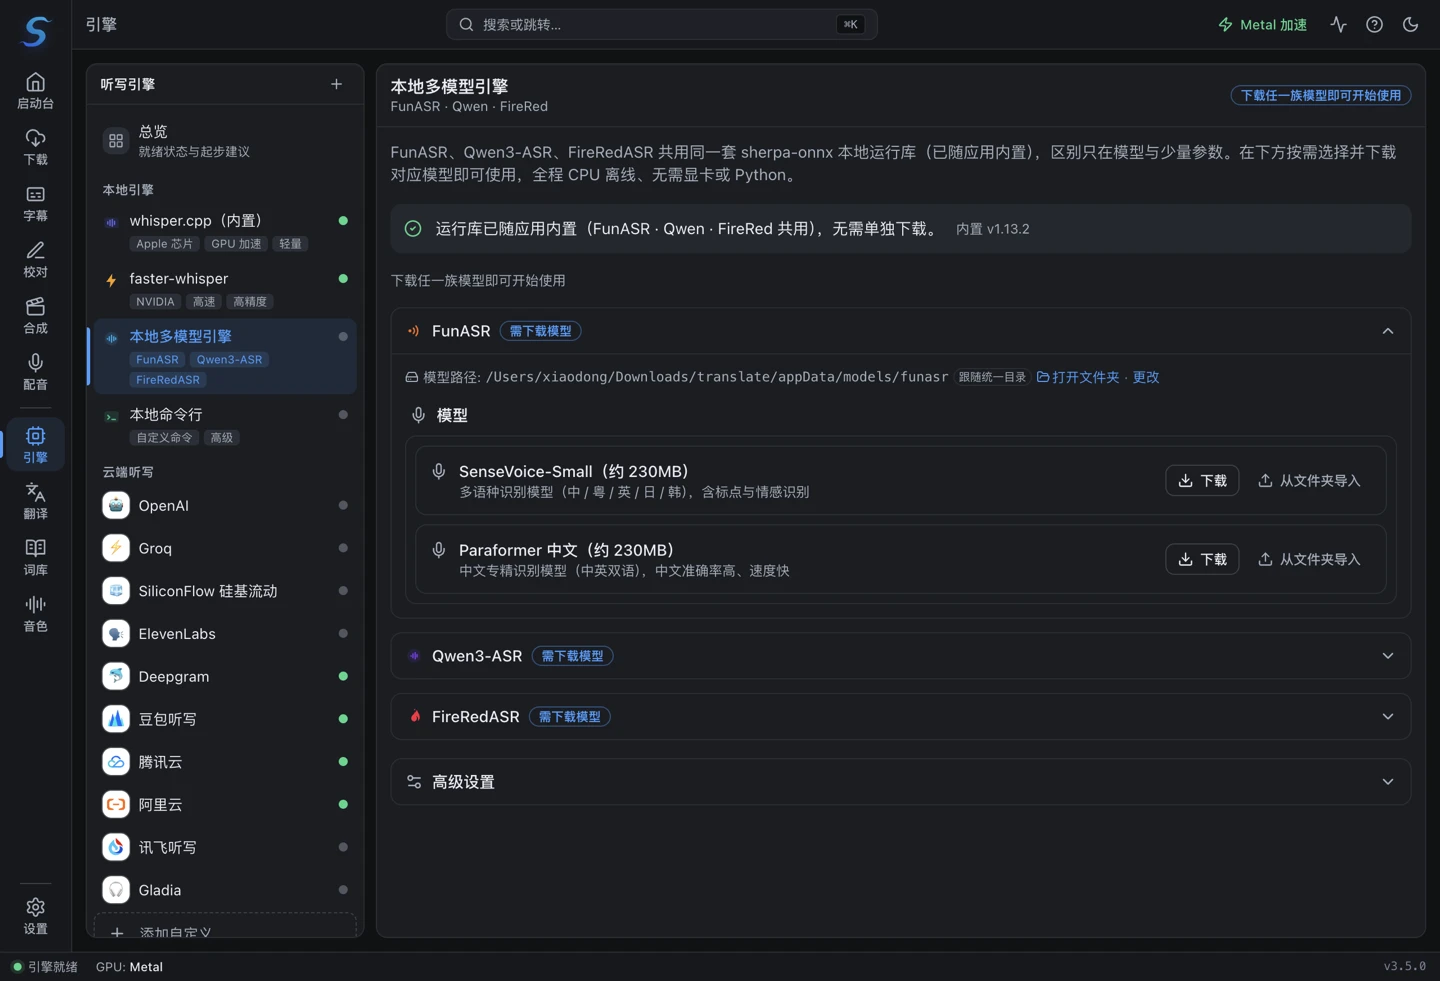The width and height of the screenshot is (1440, 981).
Task: Click the FunASR tag under 本地多模型引擎
Action: pos(157,360)
